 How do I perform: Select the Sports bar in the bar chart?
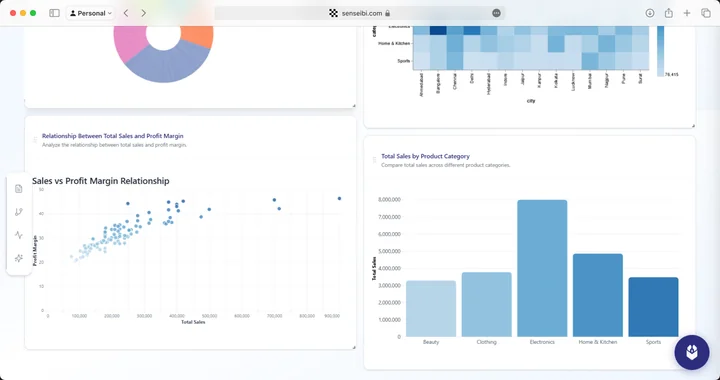pos(653,307)
